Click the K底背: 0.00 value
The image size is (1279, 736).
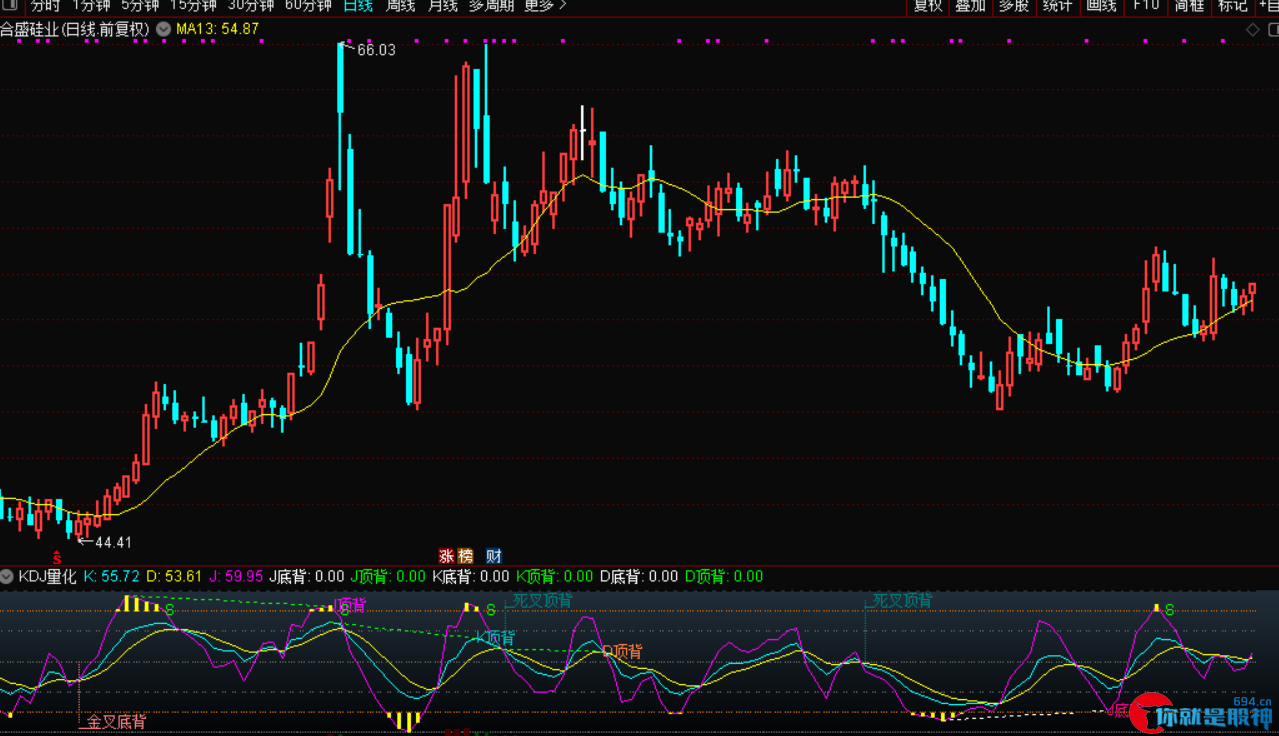[x=471, y=576]
